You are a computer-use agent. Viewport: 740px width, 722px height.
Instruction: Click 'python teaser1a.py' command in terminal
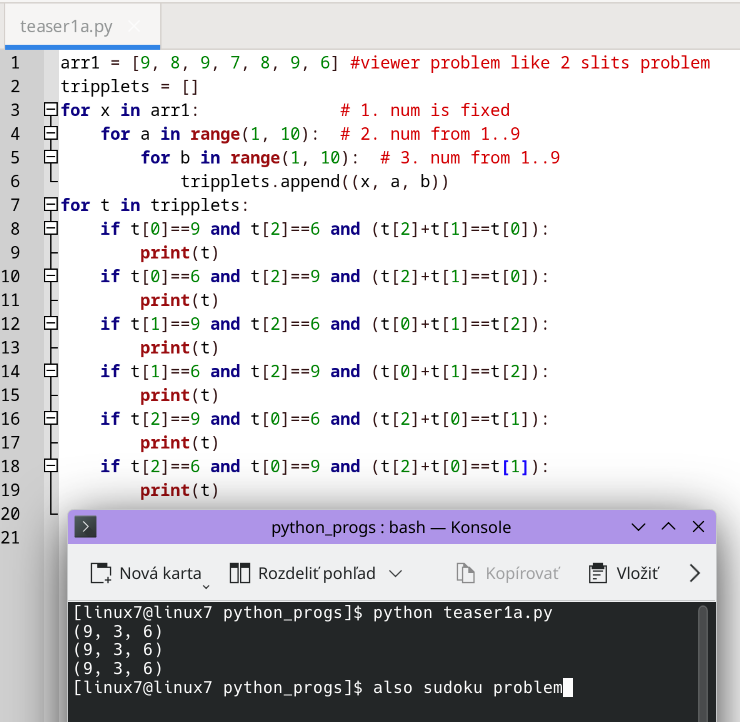[x=462, y=613]
